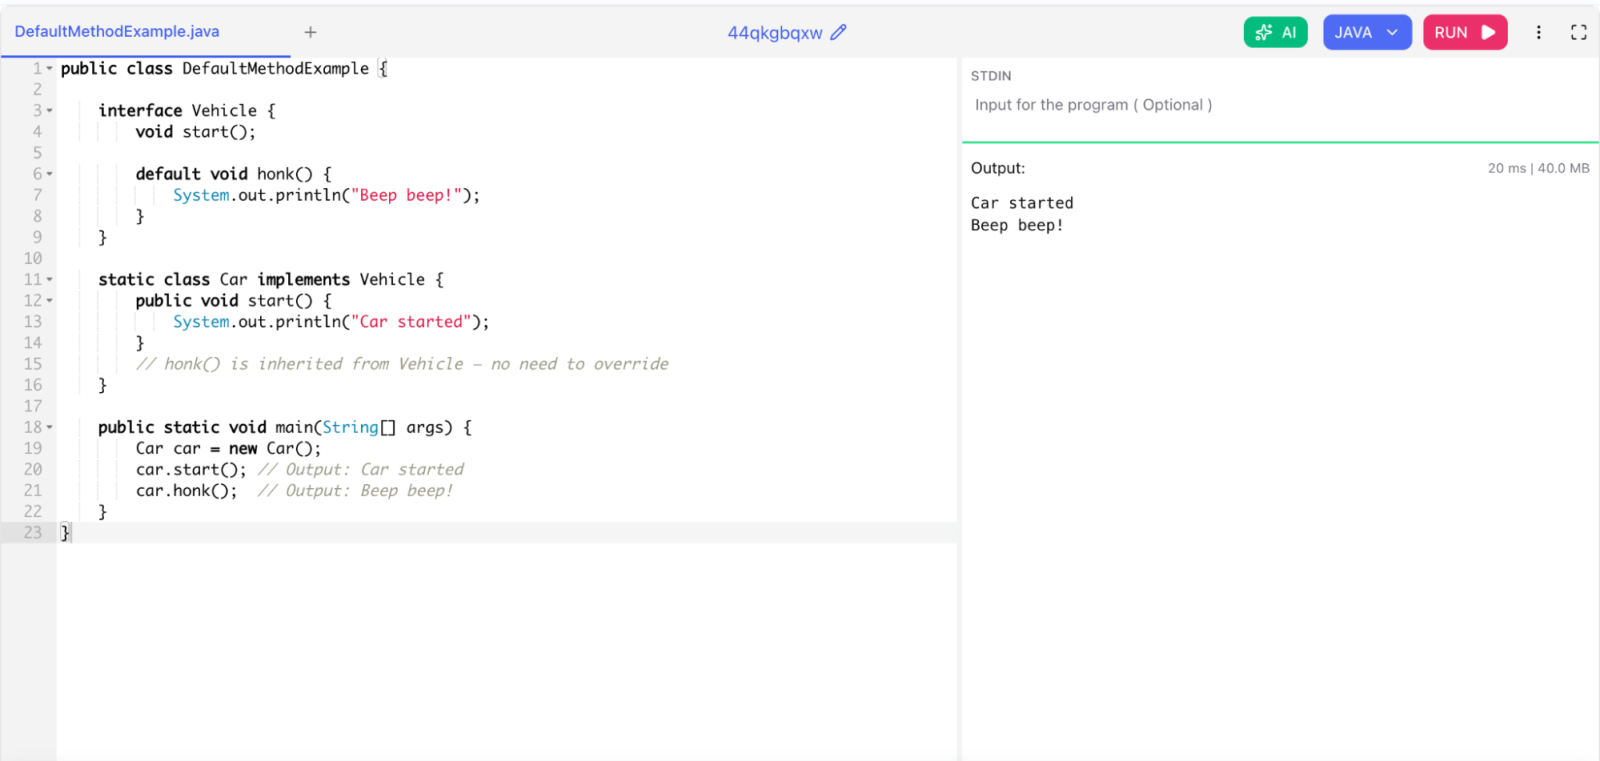Collapse code fold arrow on line 1
The width and height of the screenshot is (1600, 761).
pyautogui.click(x=50, y=68)
